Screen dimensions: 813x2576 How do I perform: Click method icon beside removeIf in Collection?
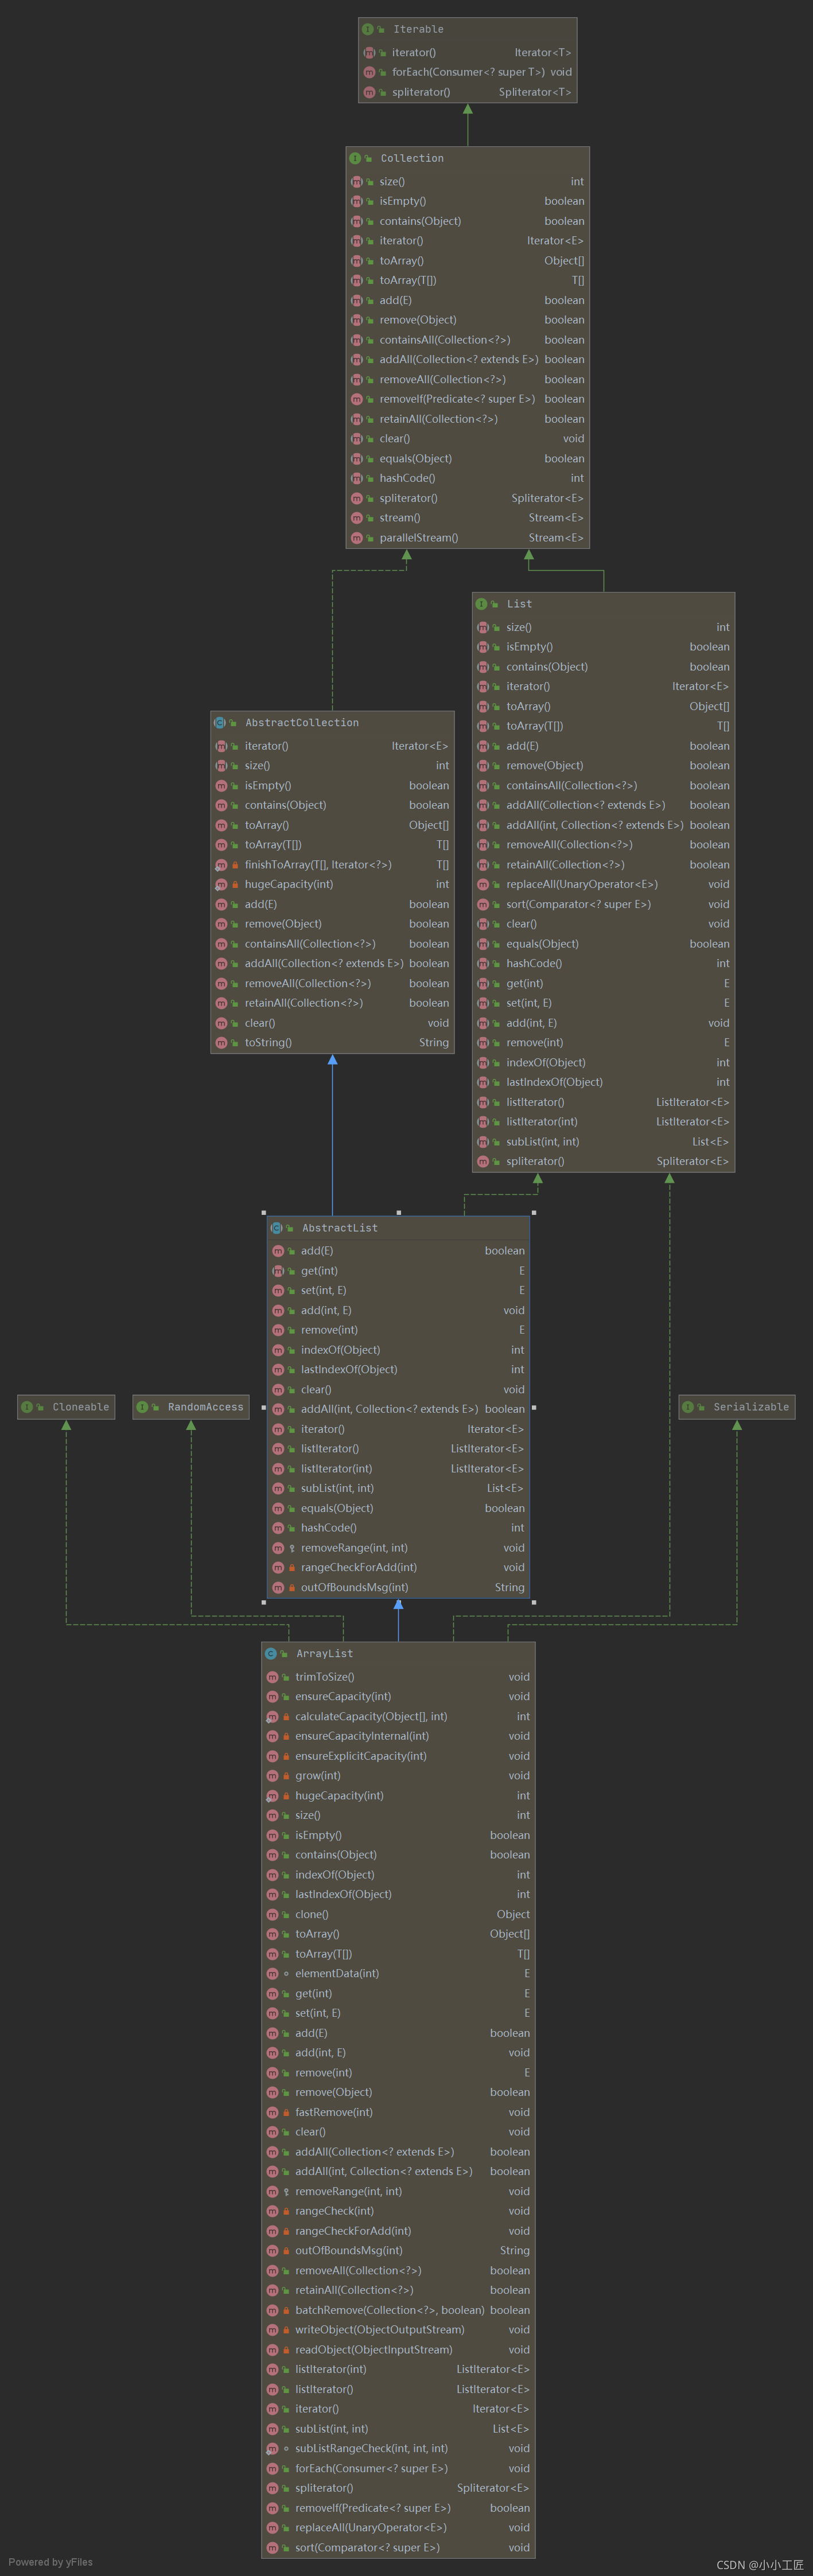click(356, 399)
